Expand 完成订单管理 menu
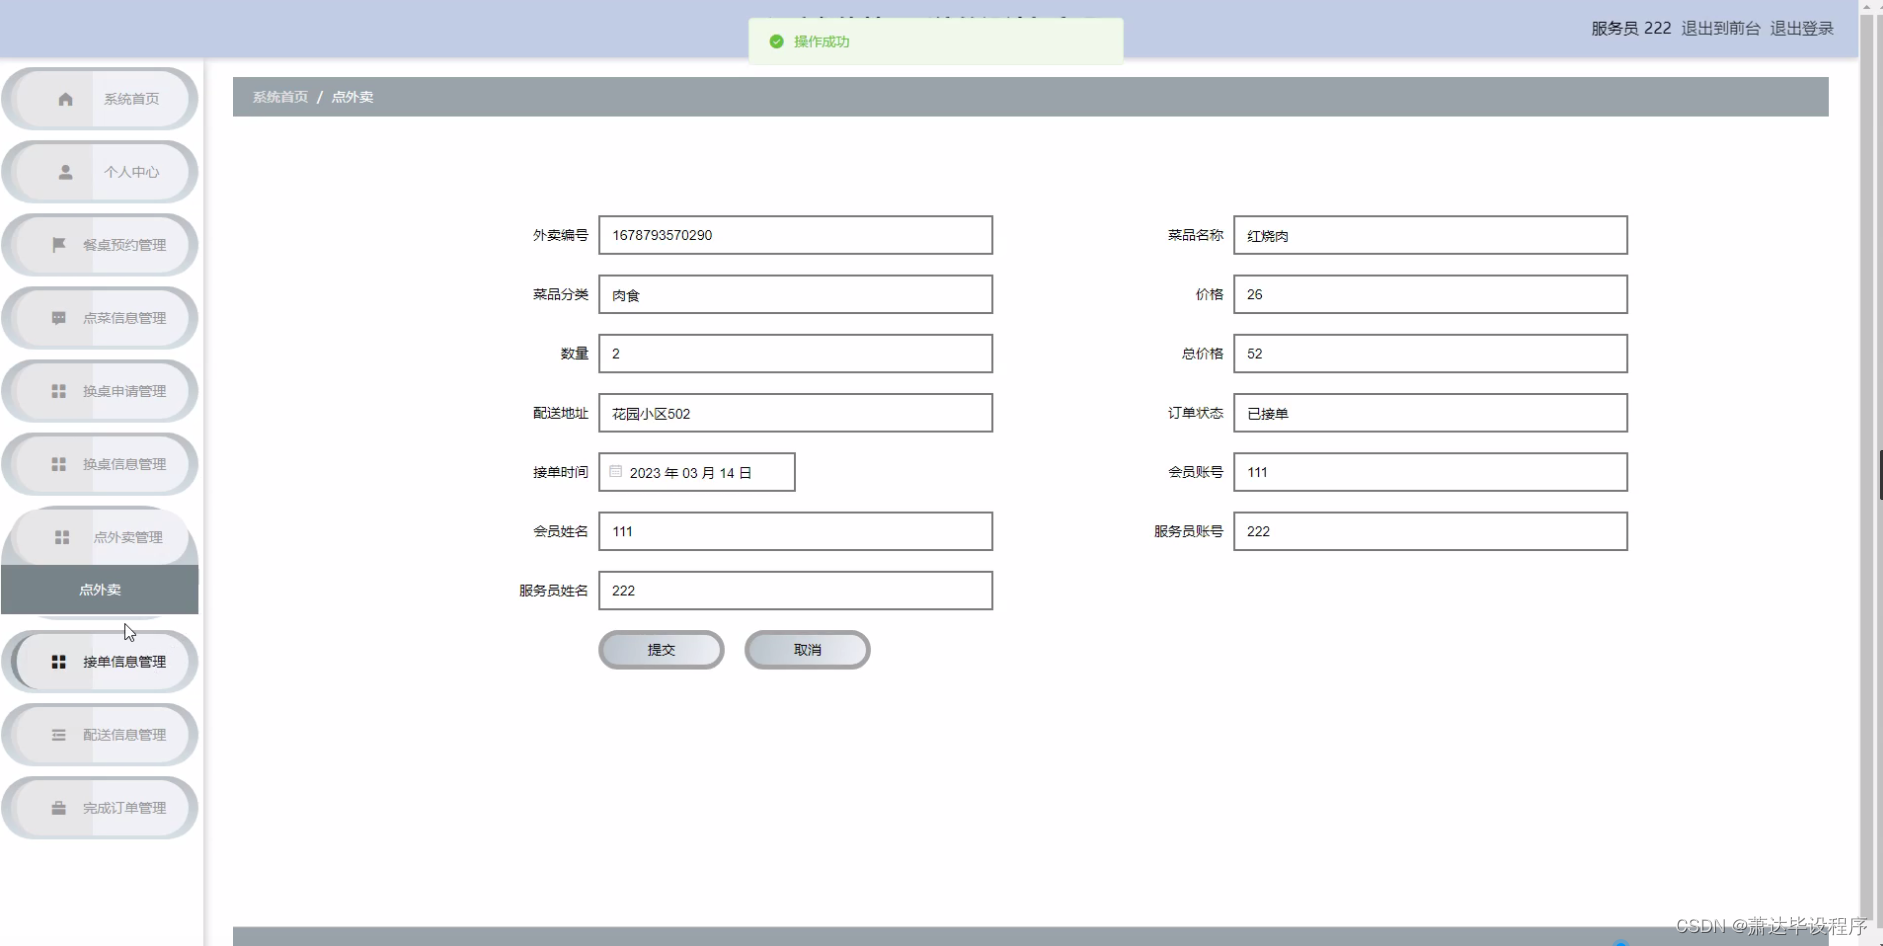Image resolution: width=1883 pixels, height=946 pixels. pos(100,808)
